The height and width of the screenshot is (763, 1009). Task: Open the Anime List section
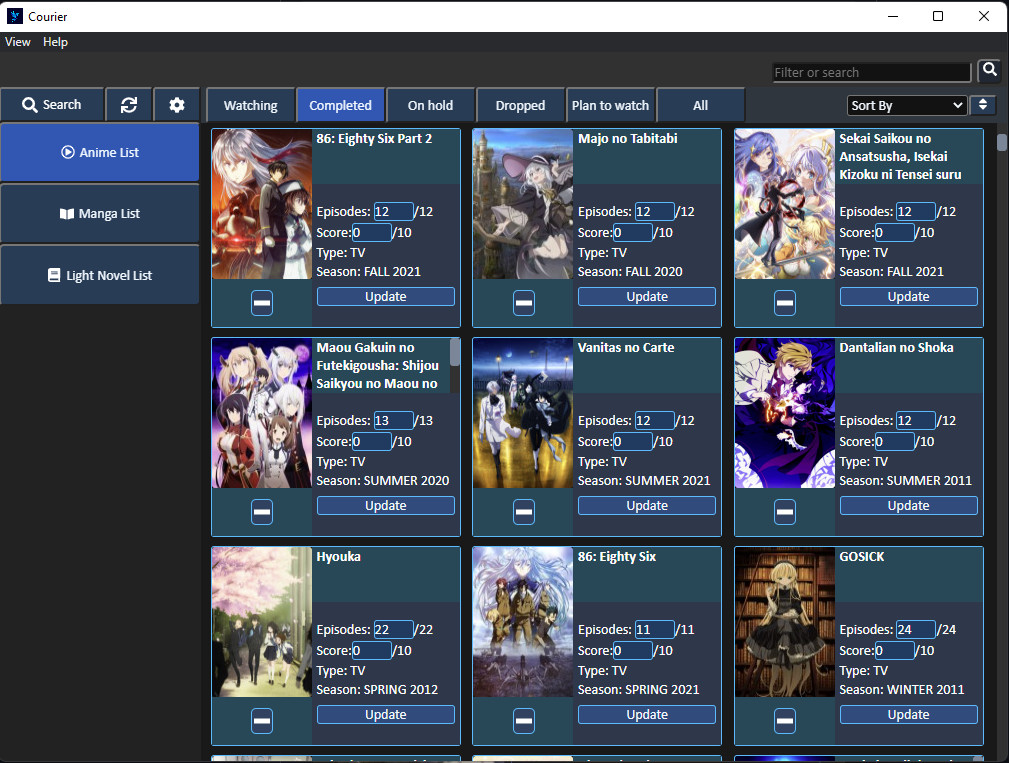[x=100, y=152]
